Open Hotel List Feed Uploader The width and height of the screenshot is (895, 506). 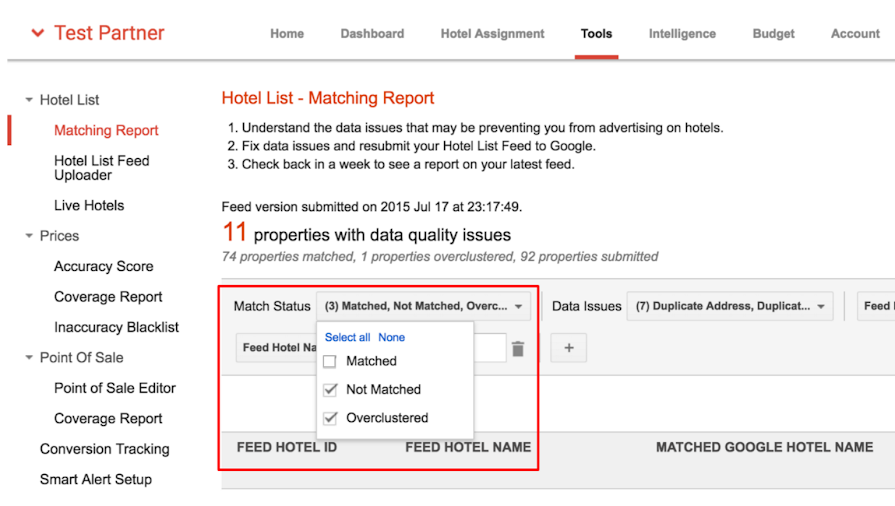[102, 168]
